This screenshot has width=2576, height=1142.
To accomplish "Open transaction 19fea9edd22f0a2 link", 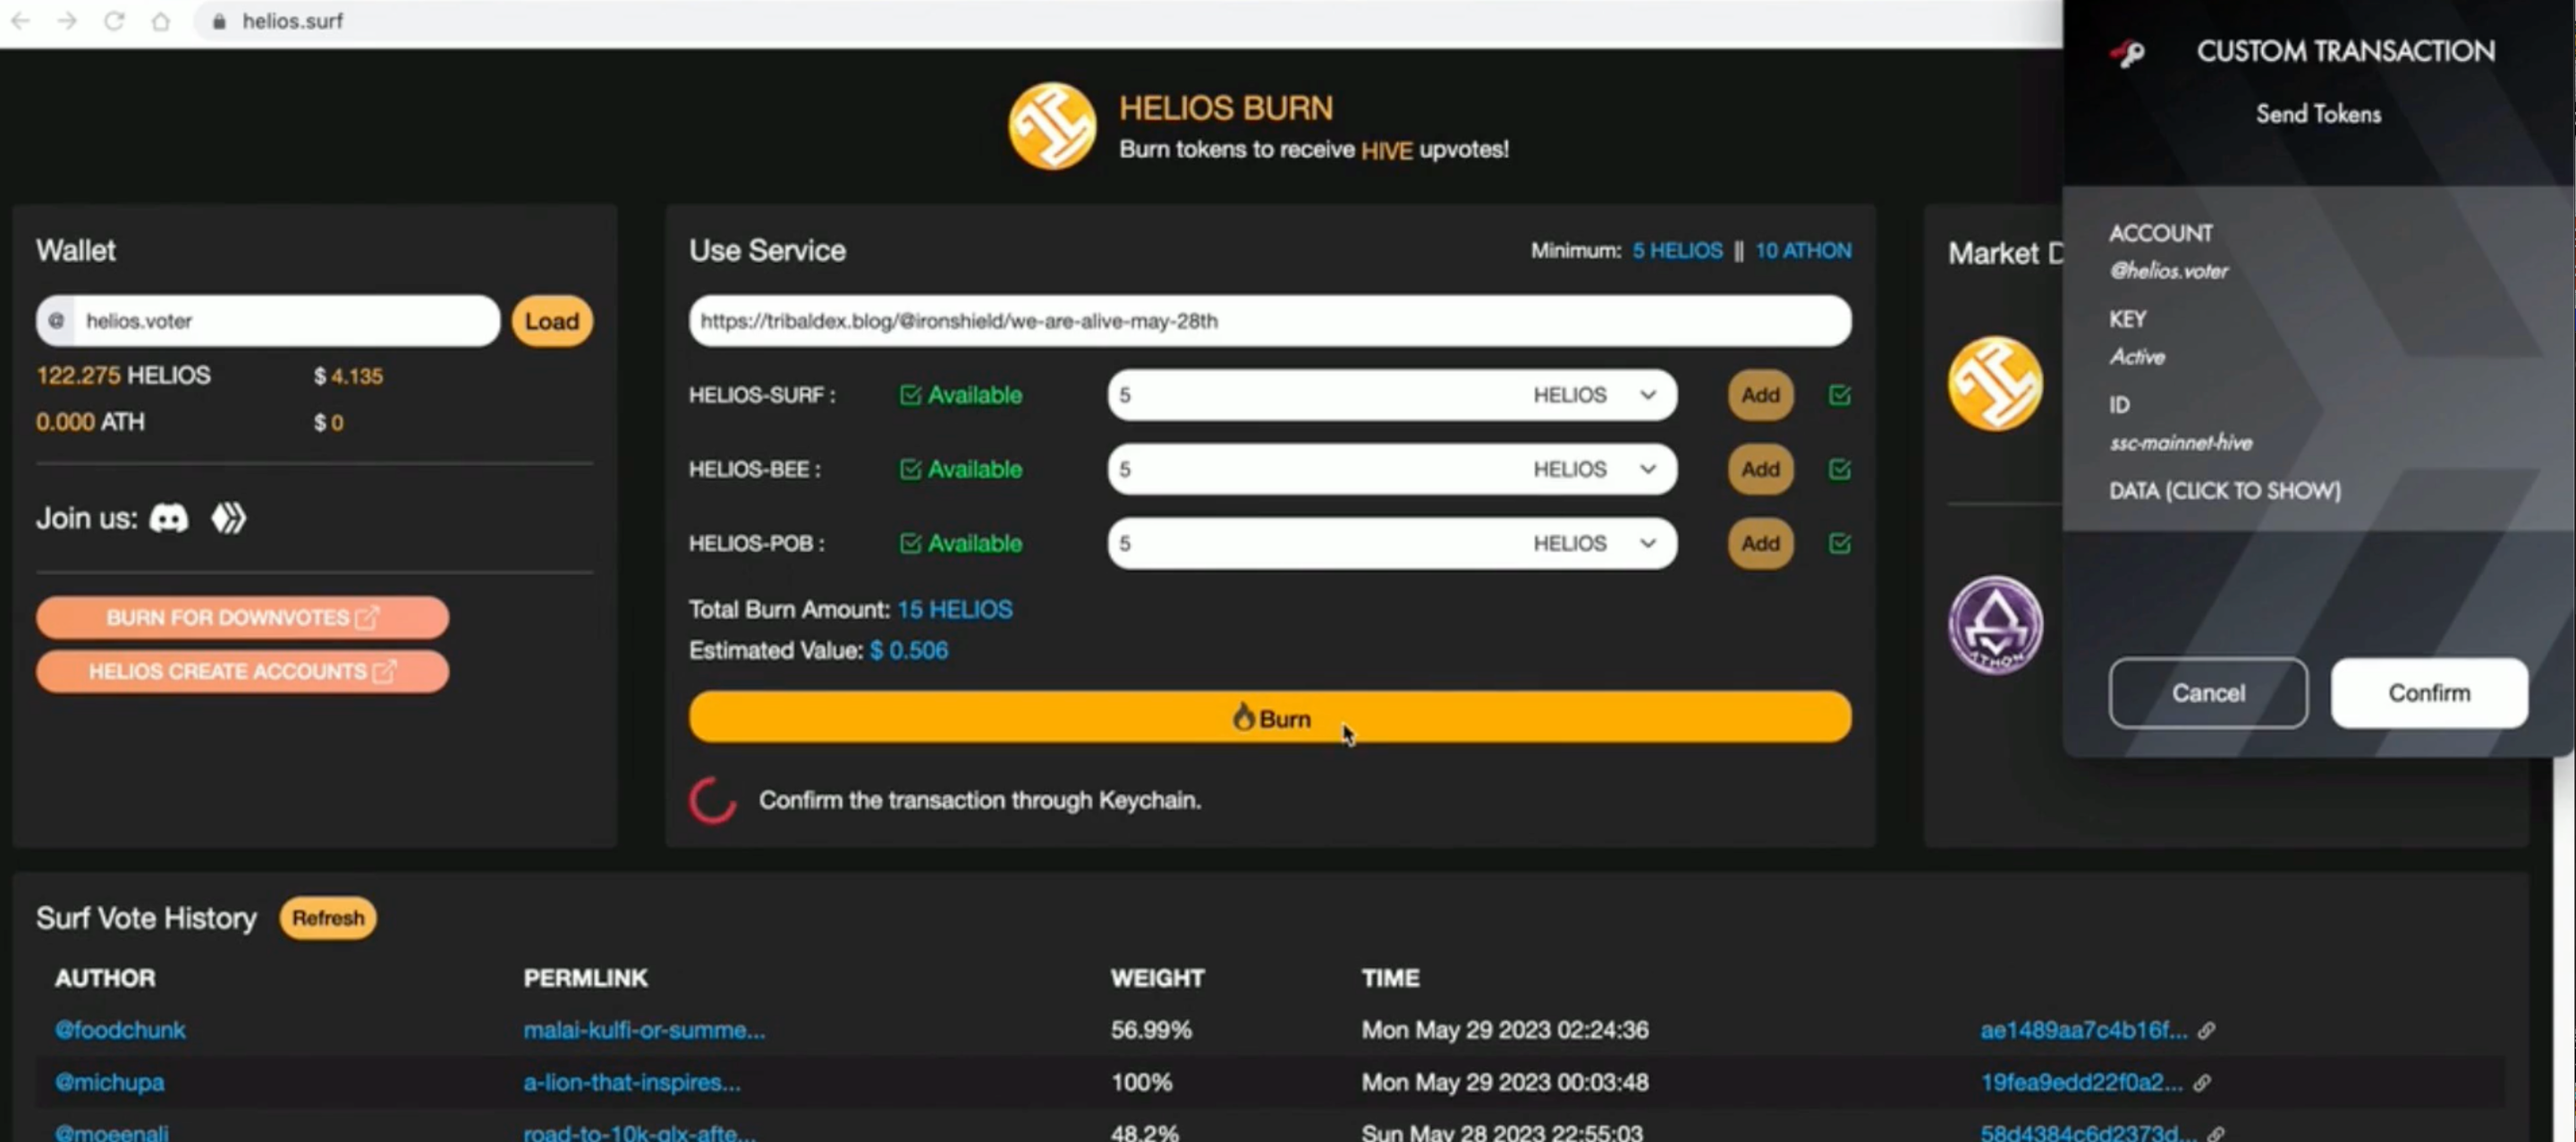I will (2082, 1083).
